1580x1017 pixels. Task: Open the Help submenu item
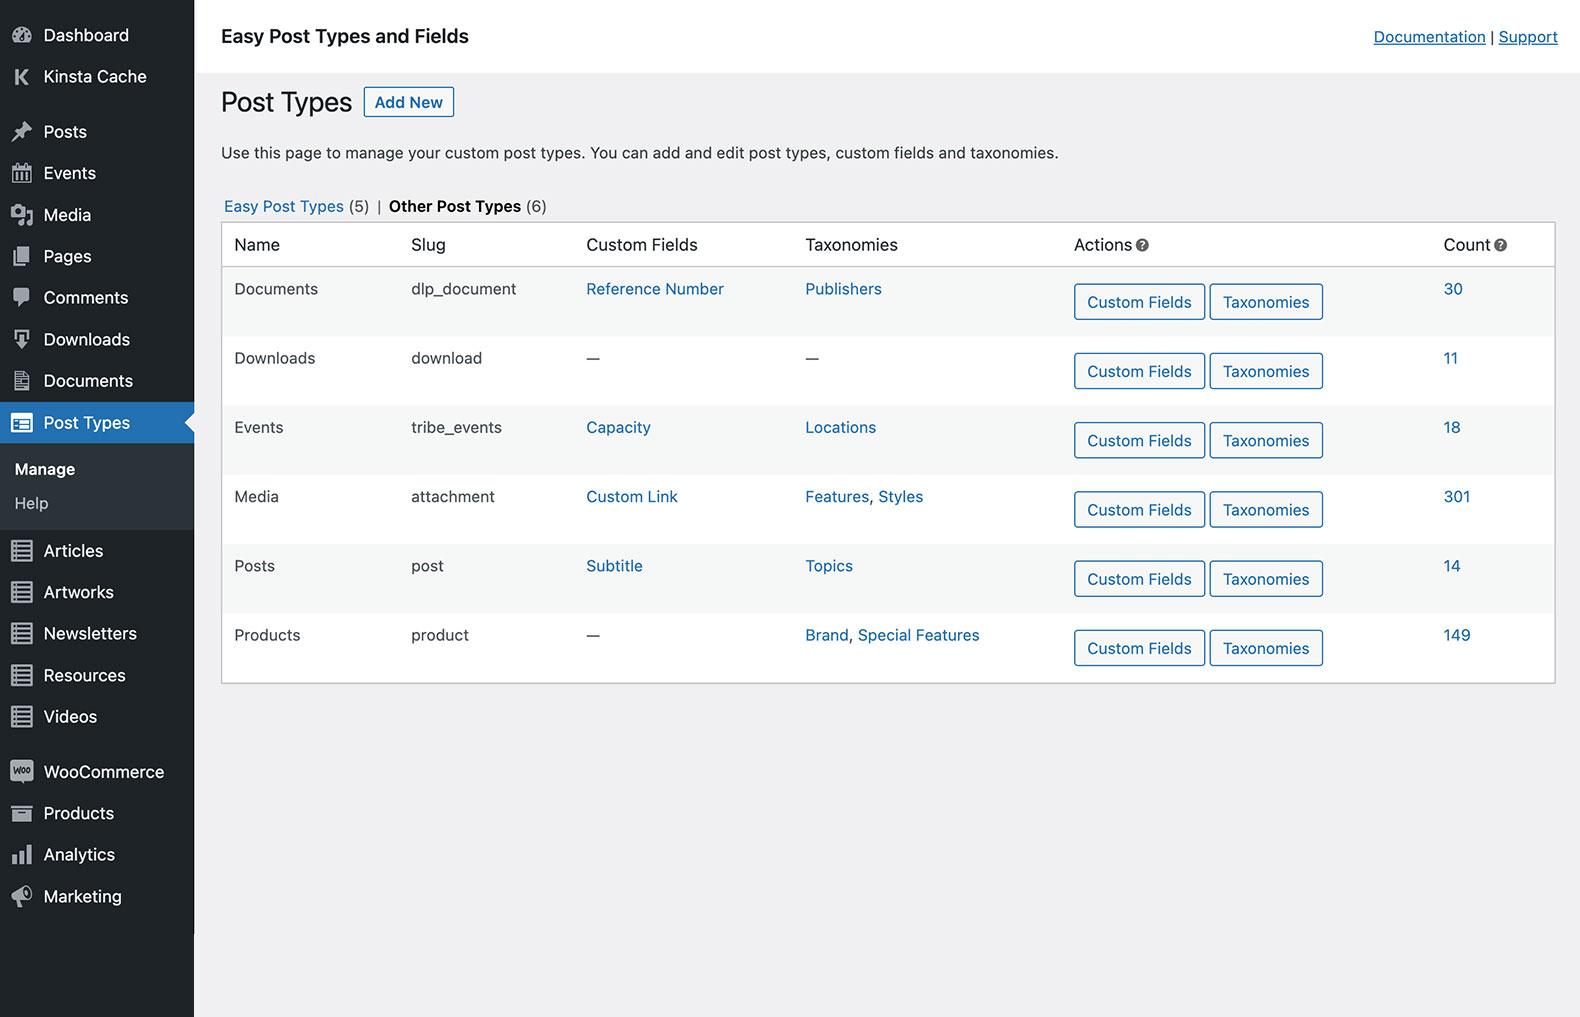(31, 503)
